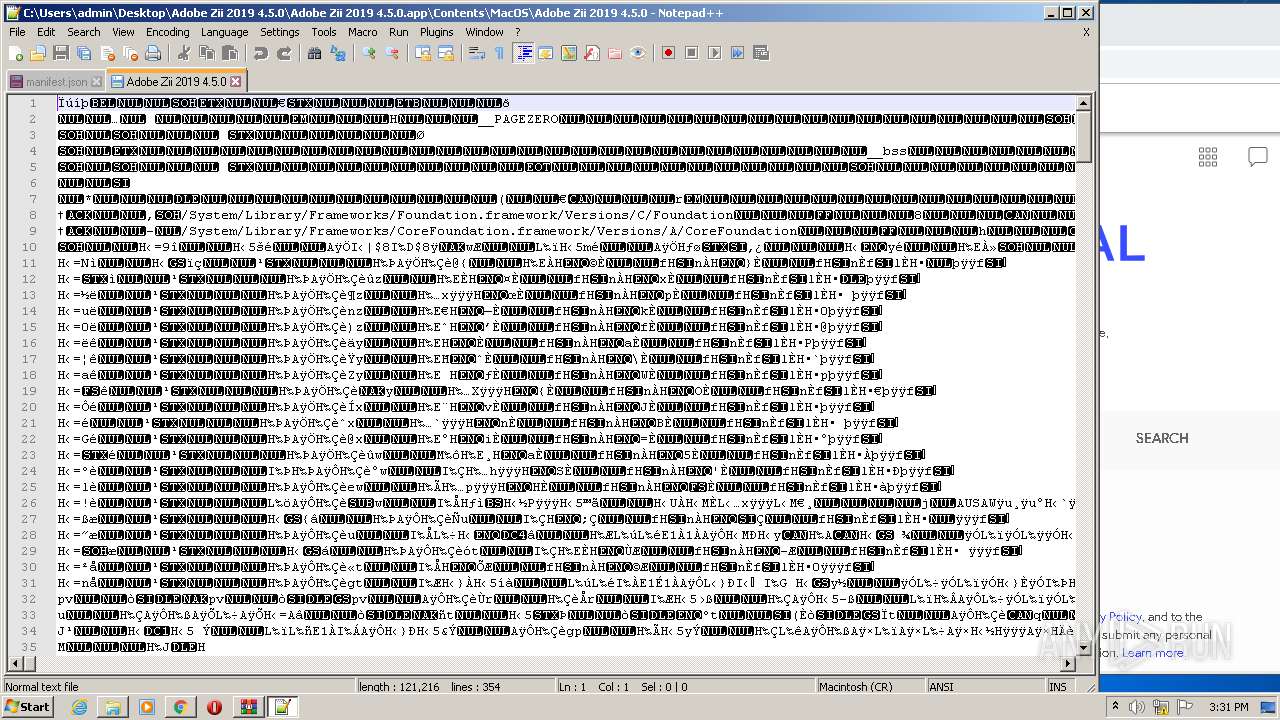The width and height of the screenshot is (1280, 720).
Task: Click the Close document toolbar icon
Action: point(107,53)
